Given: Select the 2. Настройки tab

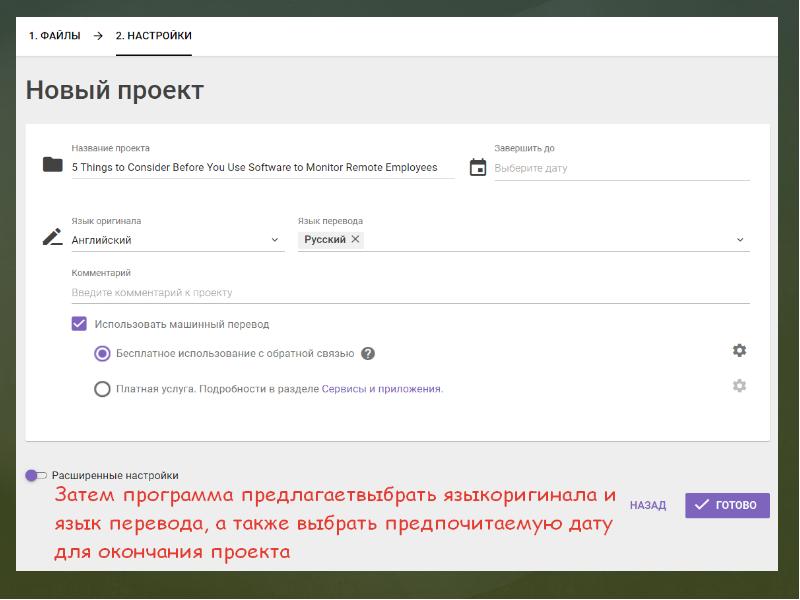Looking at the screenshot, I should pyautogui.click(x=153, y=36).
